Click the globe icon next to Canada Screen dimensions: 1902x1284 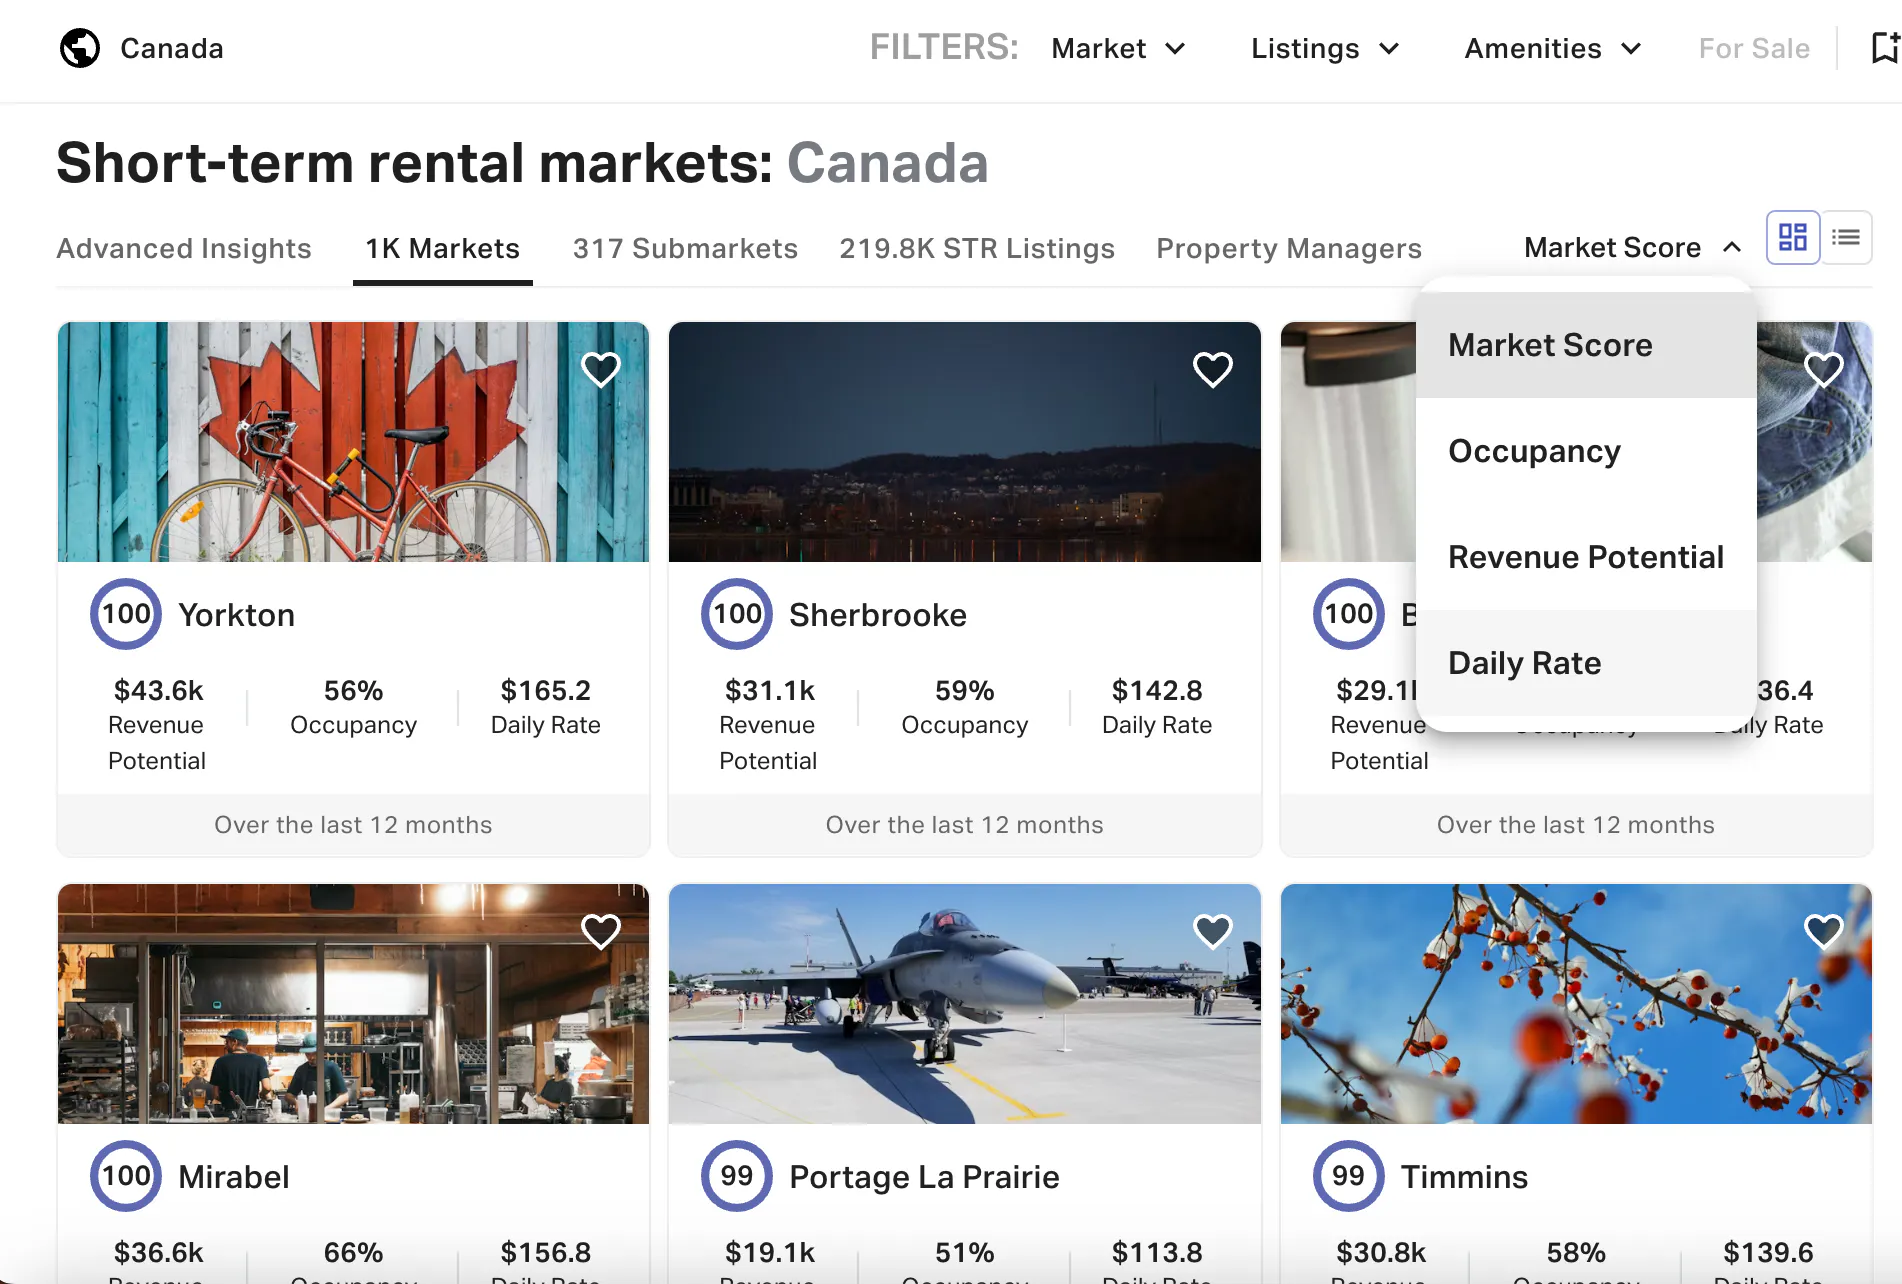tap(80, 48)
